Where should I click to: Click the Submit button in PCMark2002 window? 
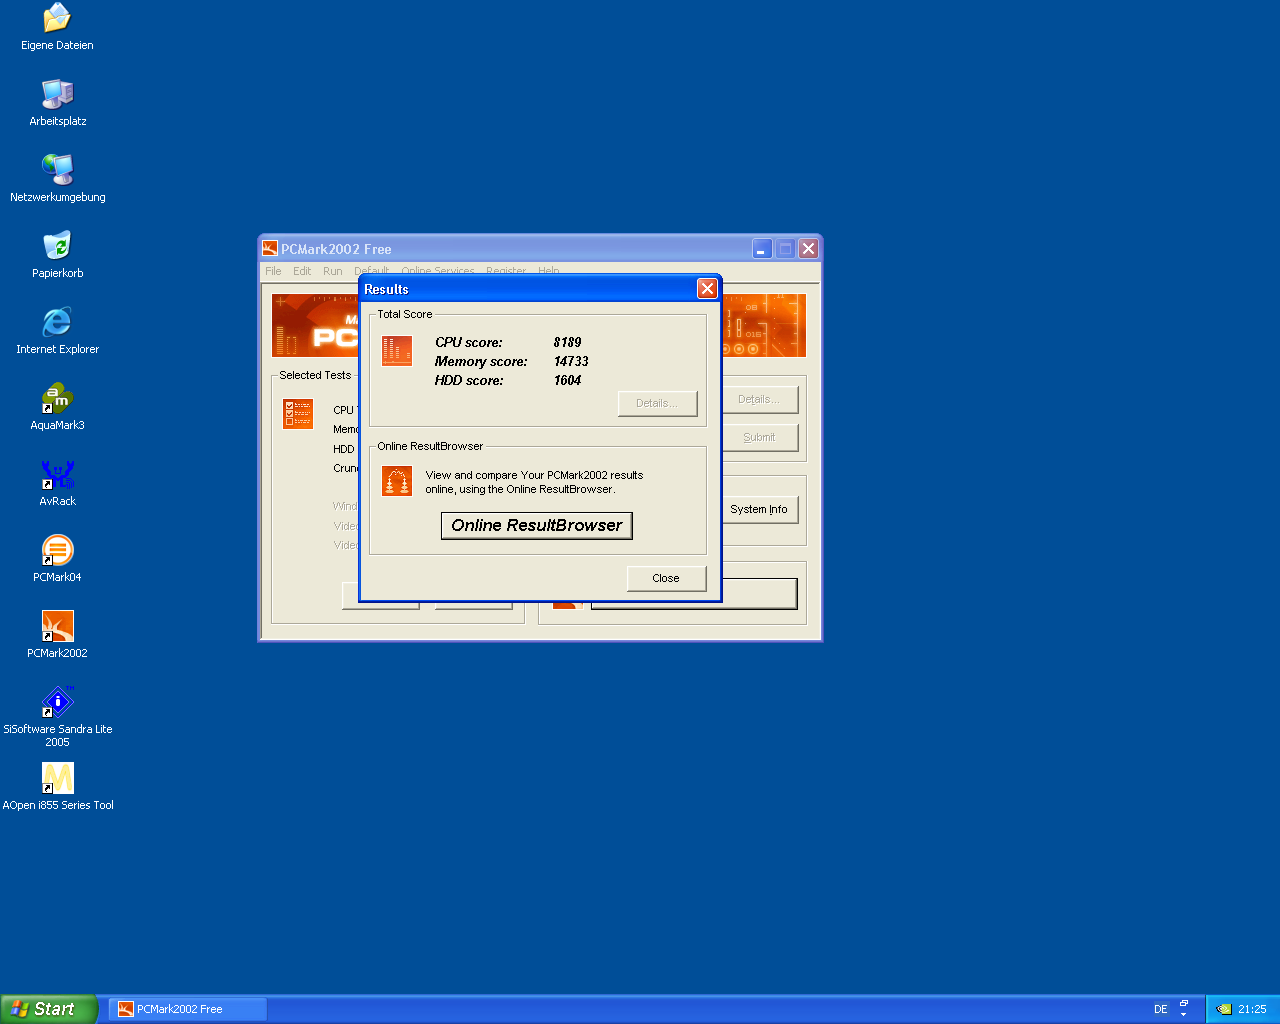pyautogui.click(x=759, y=437)
